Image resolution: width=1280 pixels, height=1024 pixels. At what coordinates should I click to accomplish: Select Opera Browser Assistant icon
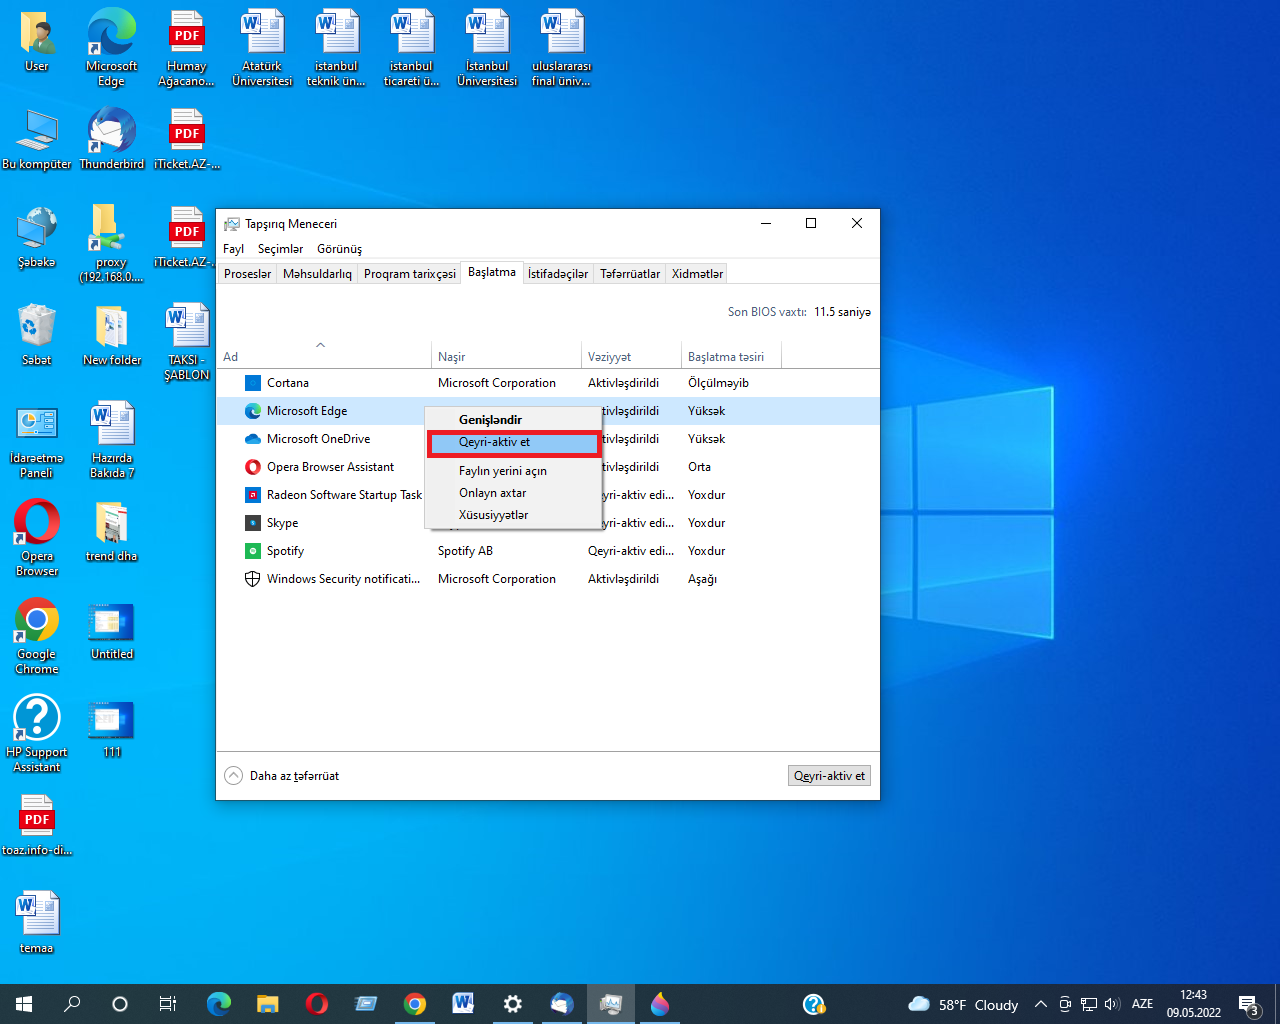pos(253,467)
